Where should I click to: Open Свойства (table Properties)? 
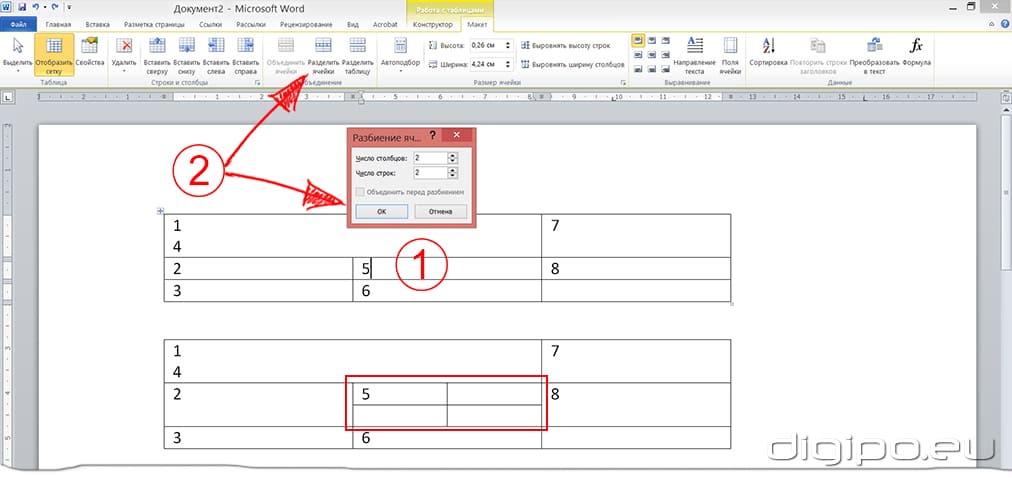click(90, 48)
